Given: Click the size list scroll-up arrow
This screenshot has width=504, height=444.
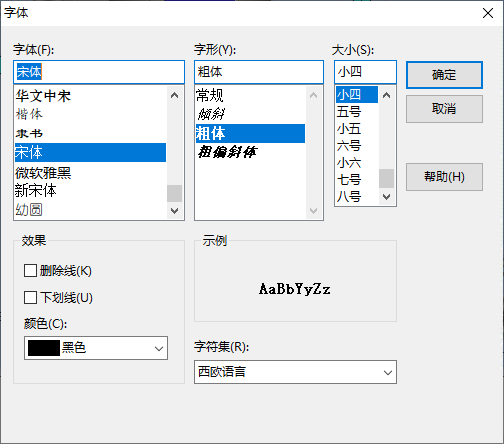Looking at the screenshot, I should (x=386, y=95).
